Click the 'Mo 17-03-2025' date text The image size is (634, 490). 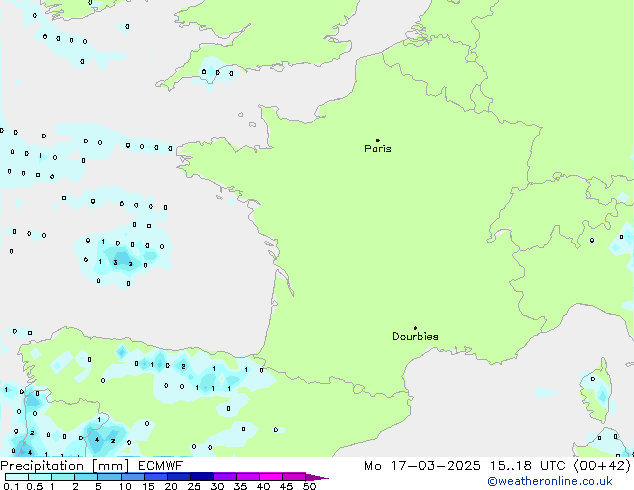click(422, 466)
